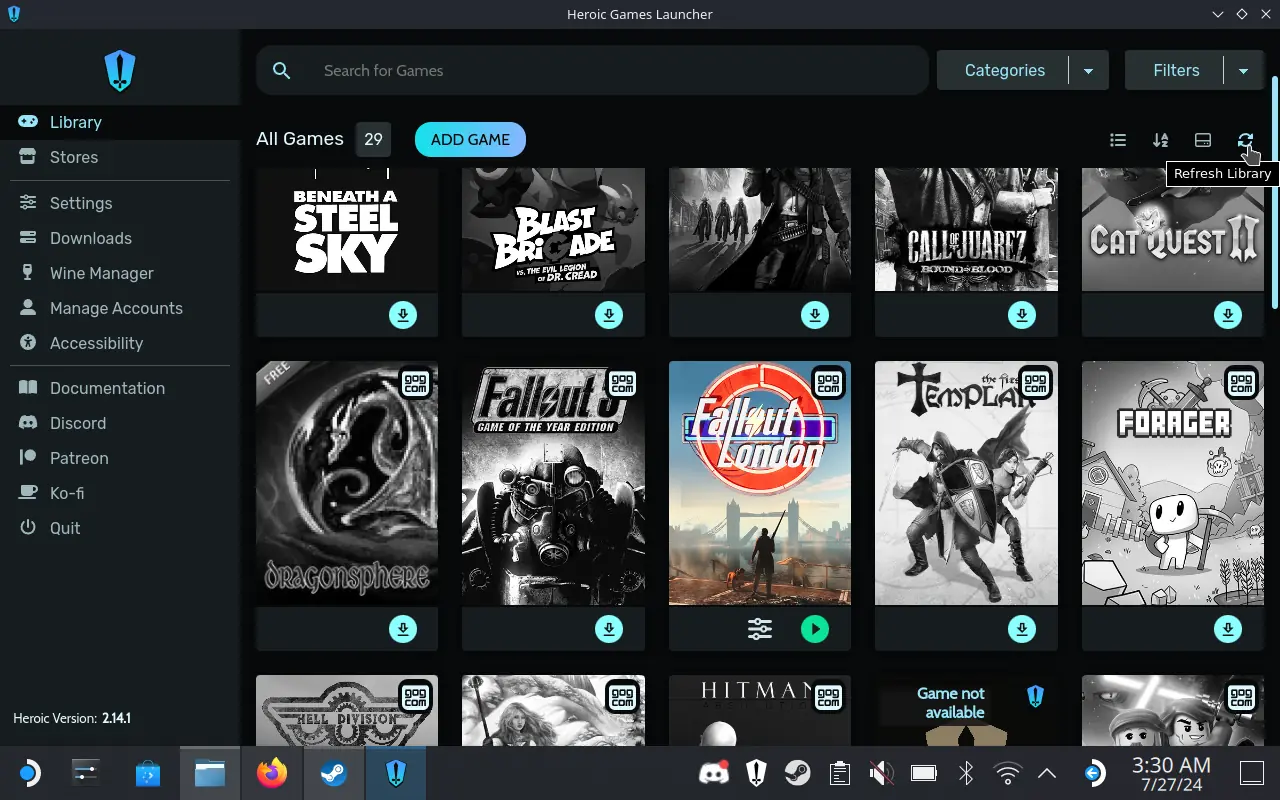Show hidden system tray icons chevron
1280x800 pixels.
click(x=1047, y=773)
